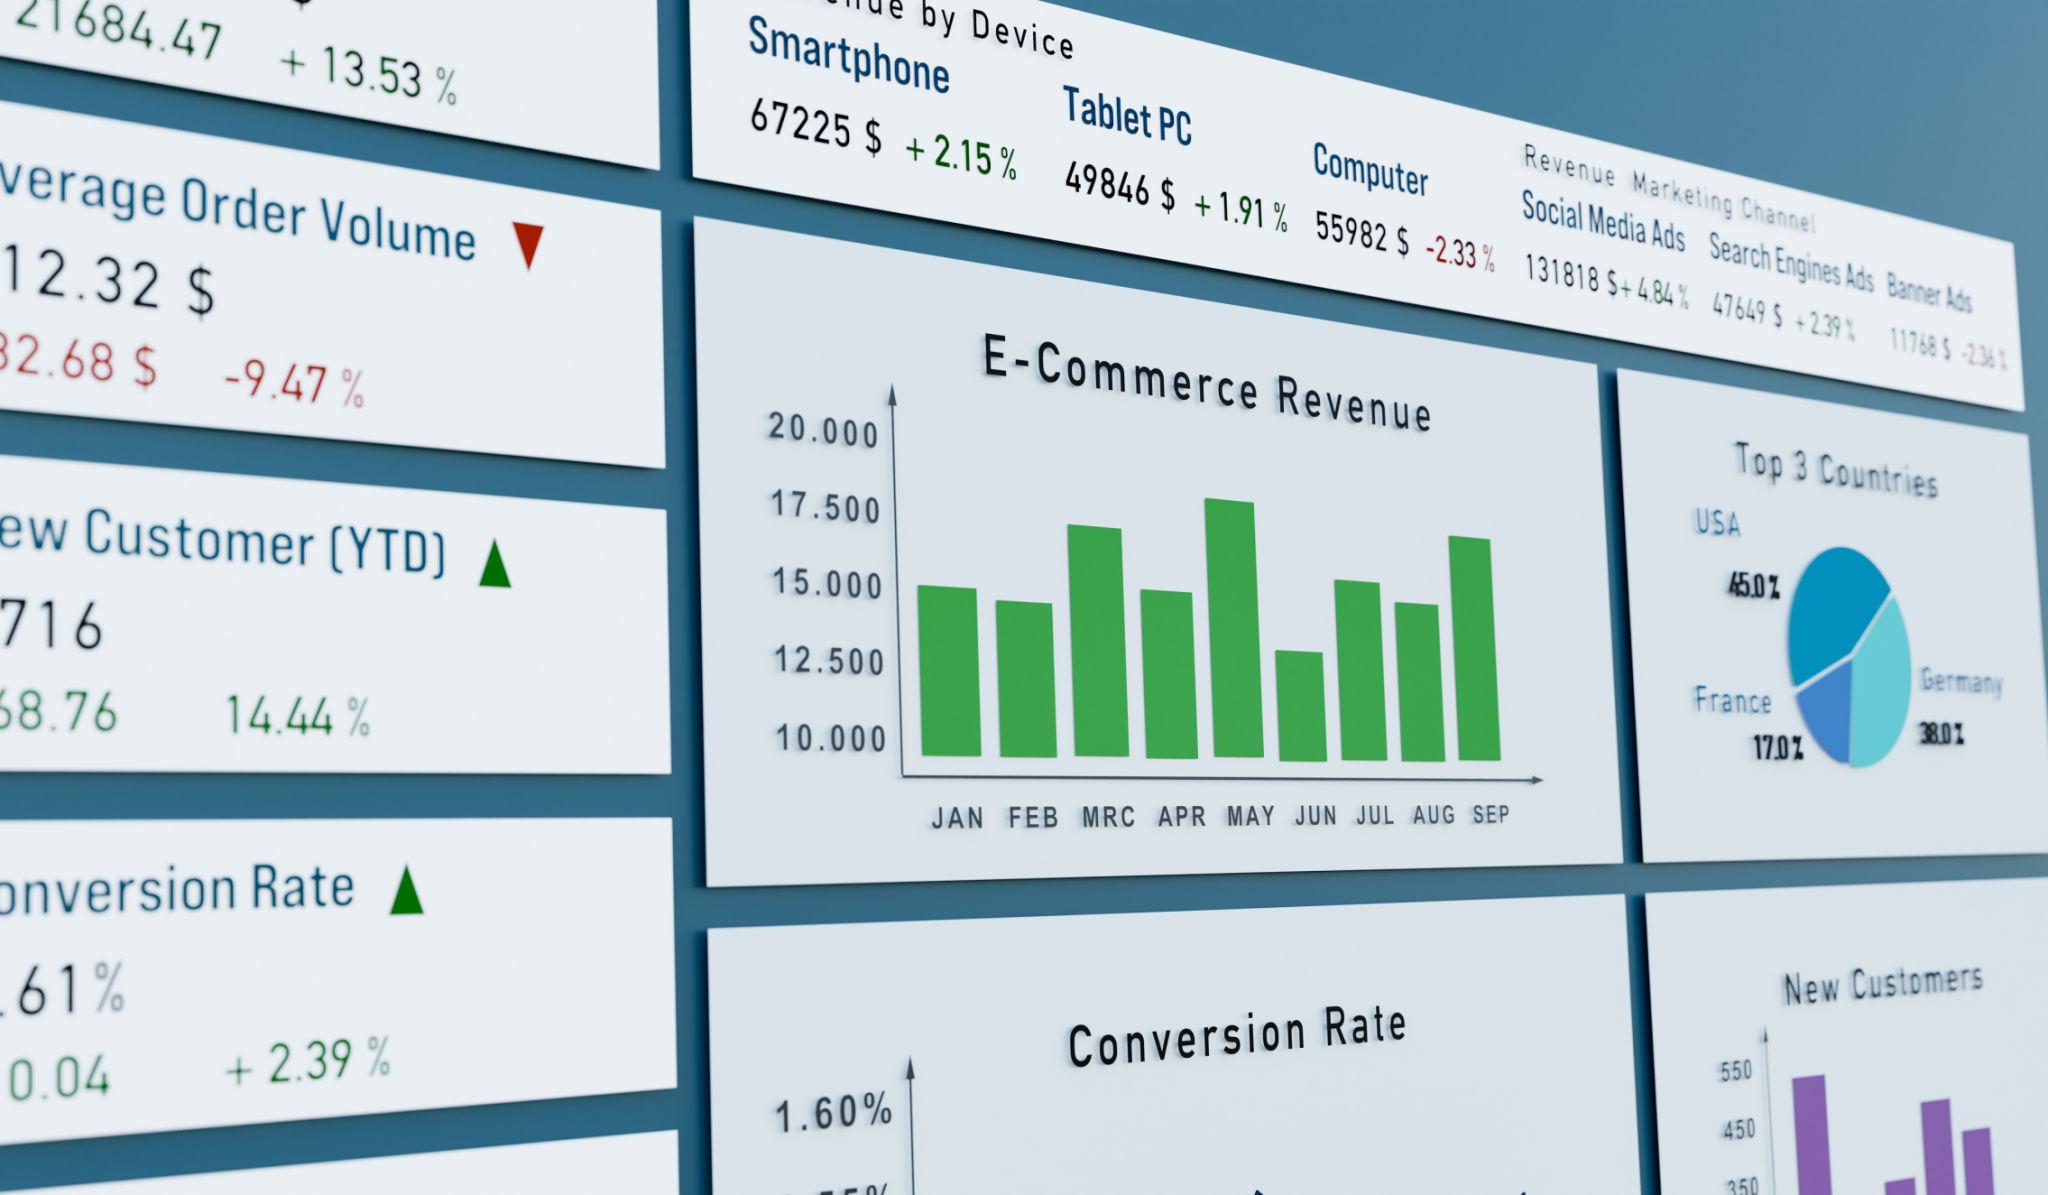
Task: Click the 14.44 % new customer change
Action: point(297,716)
